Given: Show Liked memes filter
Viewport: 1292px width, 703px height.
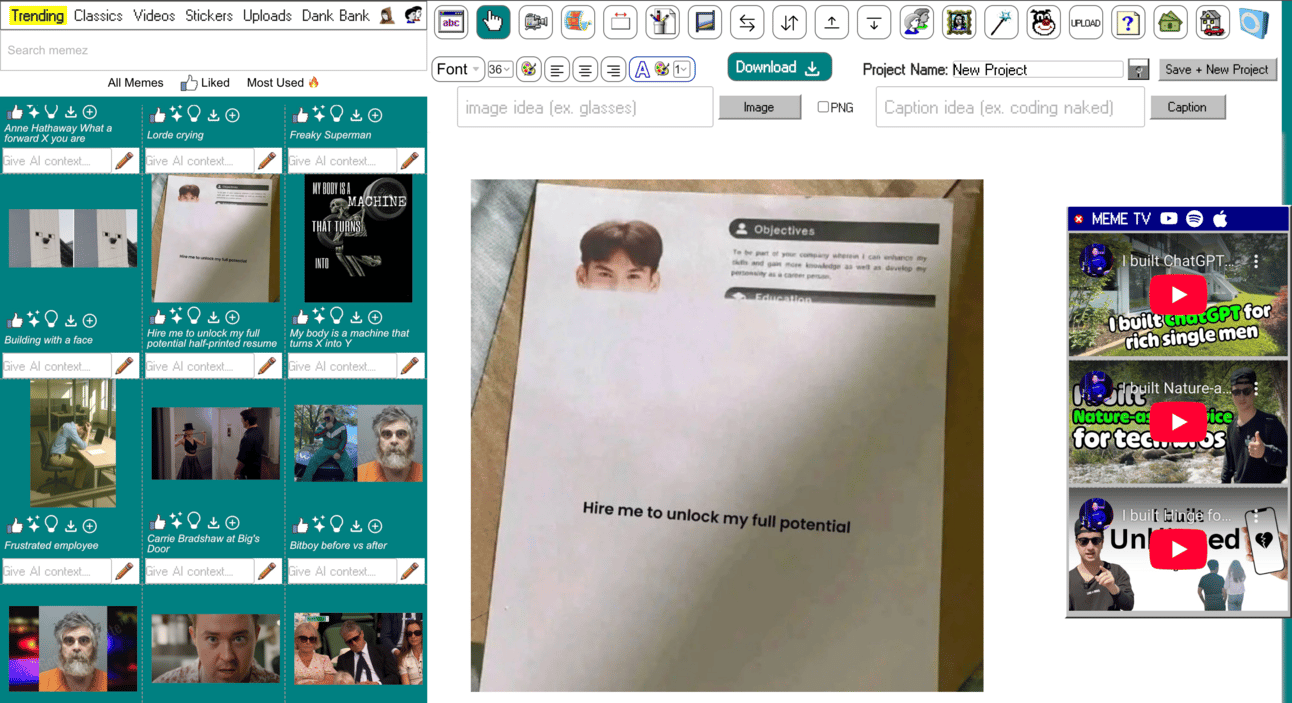Looking at the screenshot, I should click(205, 83).
